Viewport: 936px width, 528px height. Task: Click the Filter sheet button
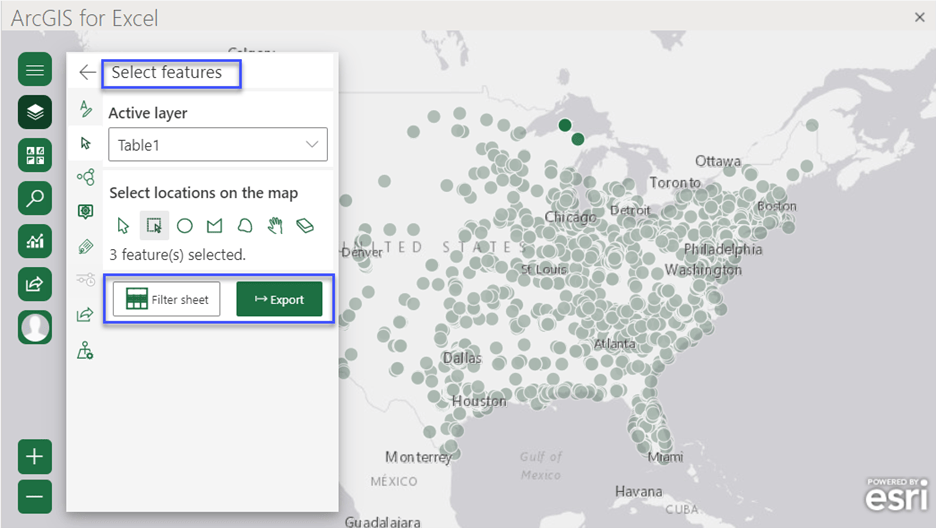(x=167, y=299)
